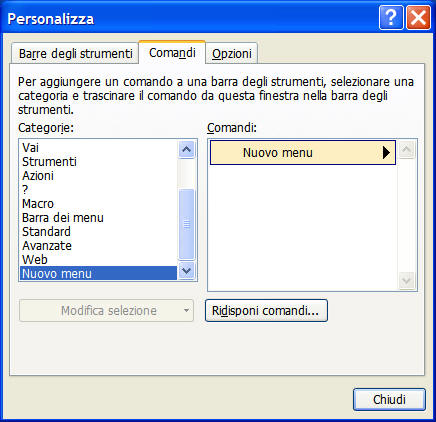436x422 pixels.
Task: Select the Comandi tab
Action: pyautogui.click(x=172, y=52)
